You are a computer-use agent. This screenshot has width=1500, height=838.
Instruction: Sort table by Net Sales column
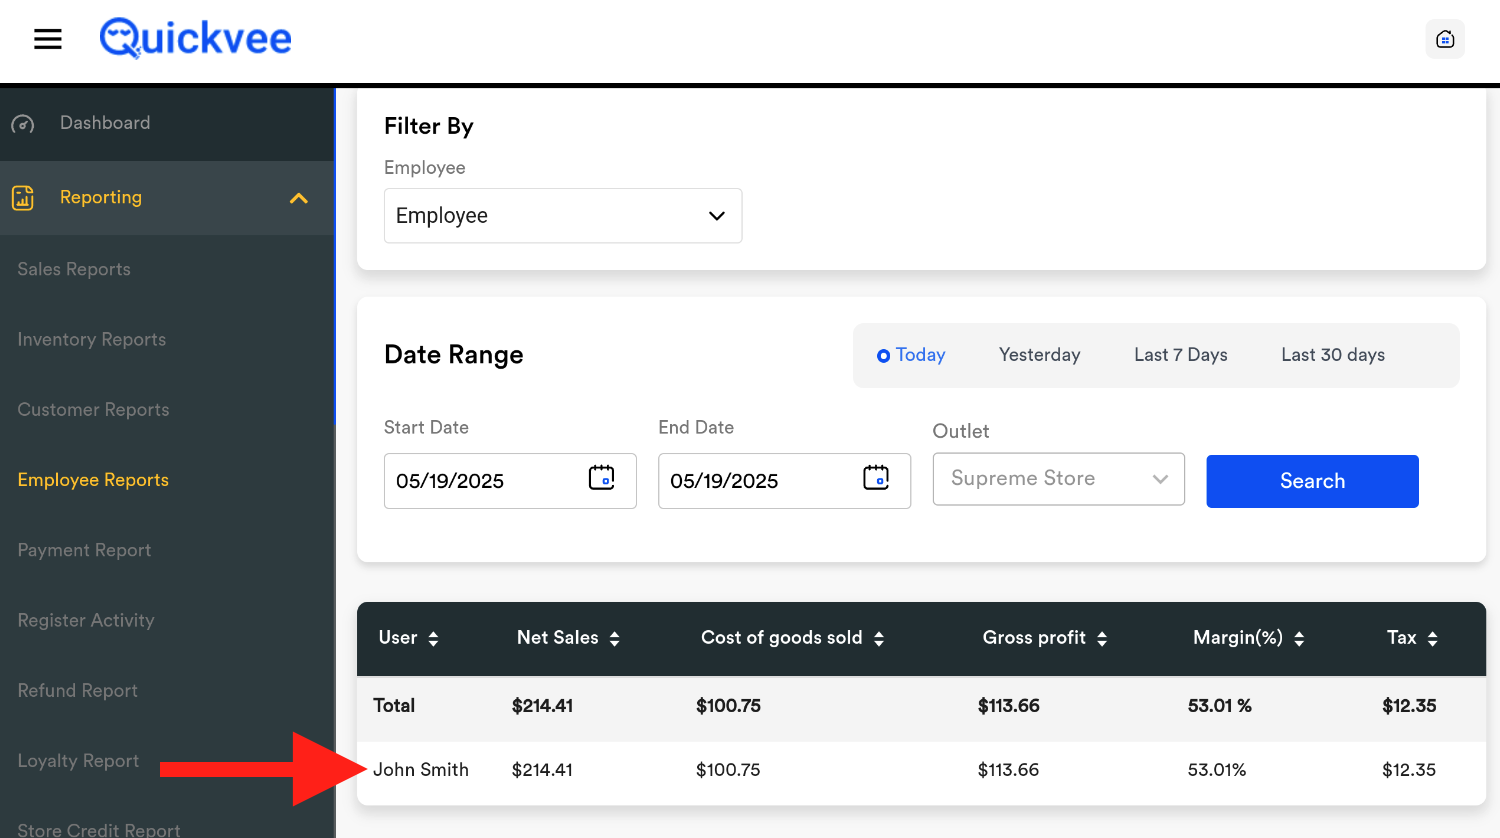point(614,639)
